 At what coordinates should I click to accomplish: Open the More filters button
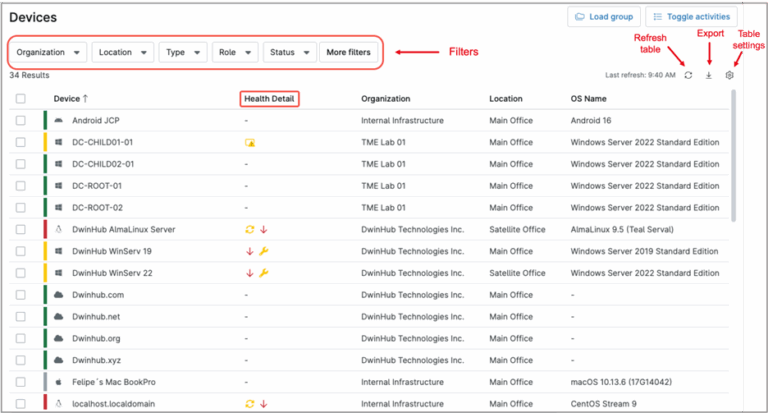click(x=347, y=52)
